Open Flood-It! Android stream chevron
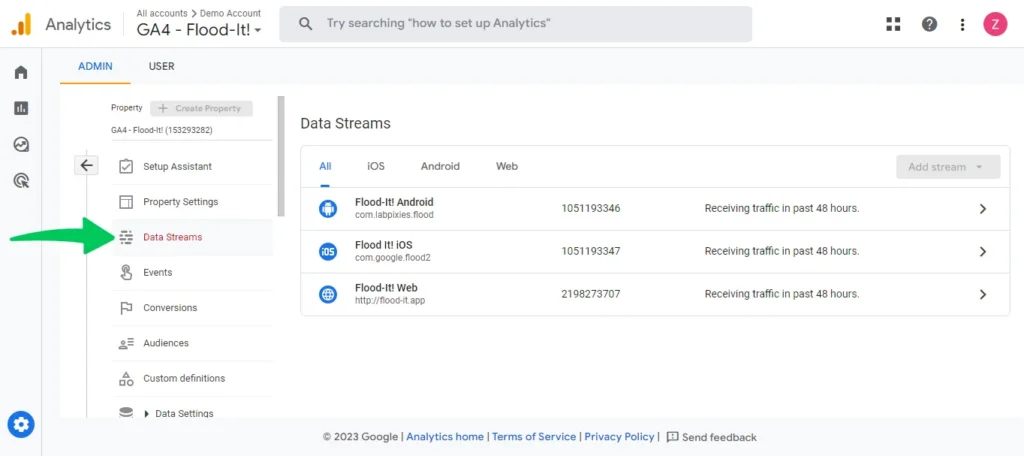 click(x=983, y=209)
